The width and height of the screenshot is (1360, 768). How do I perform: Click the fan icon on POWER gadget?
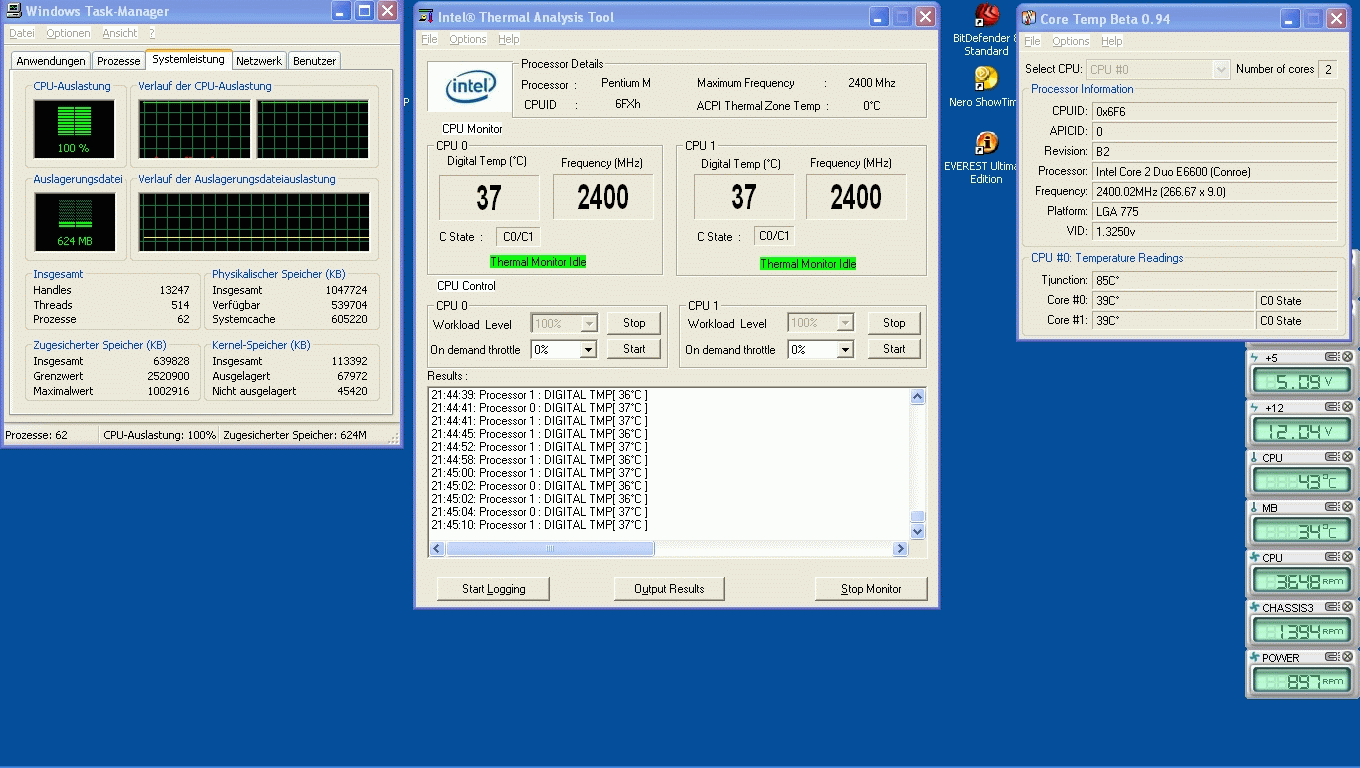[1254, 657]
